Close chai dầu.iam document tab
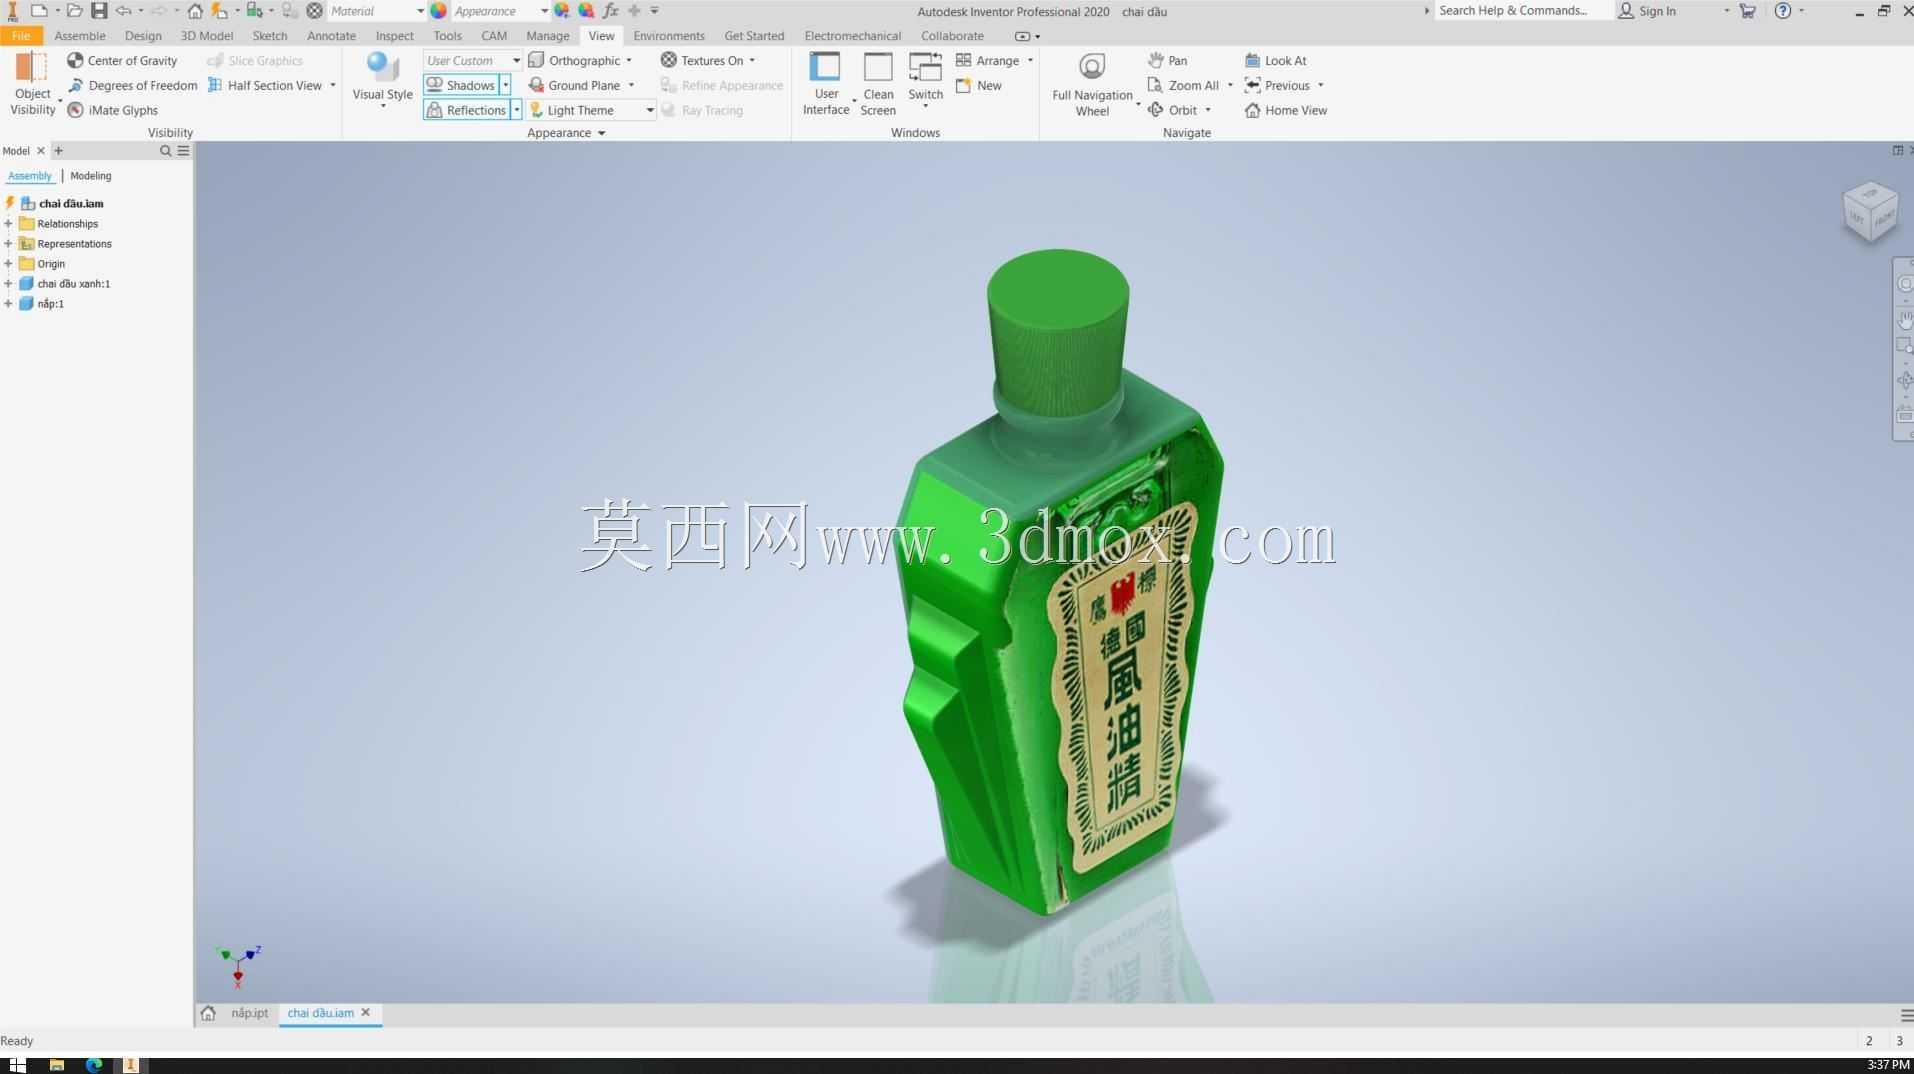 click(366, 1013)
